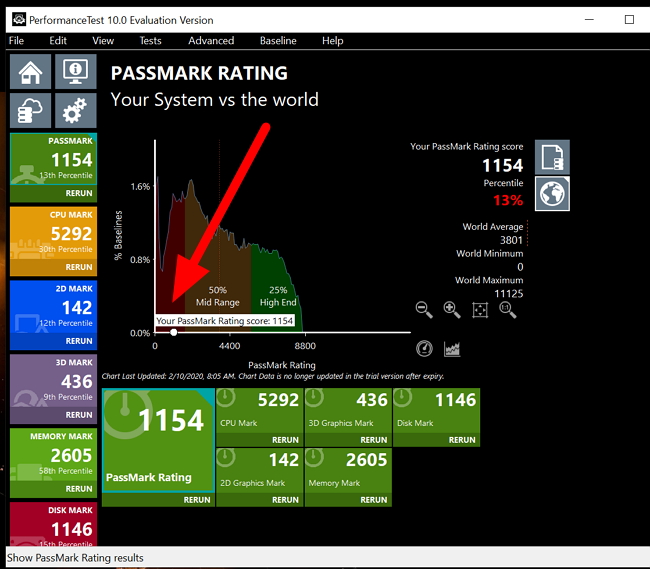
Task: Rerun under the large PassMark Rating tile
Action: pos(197,500)
